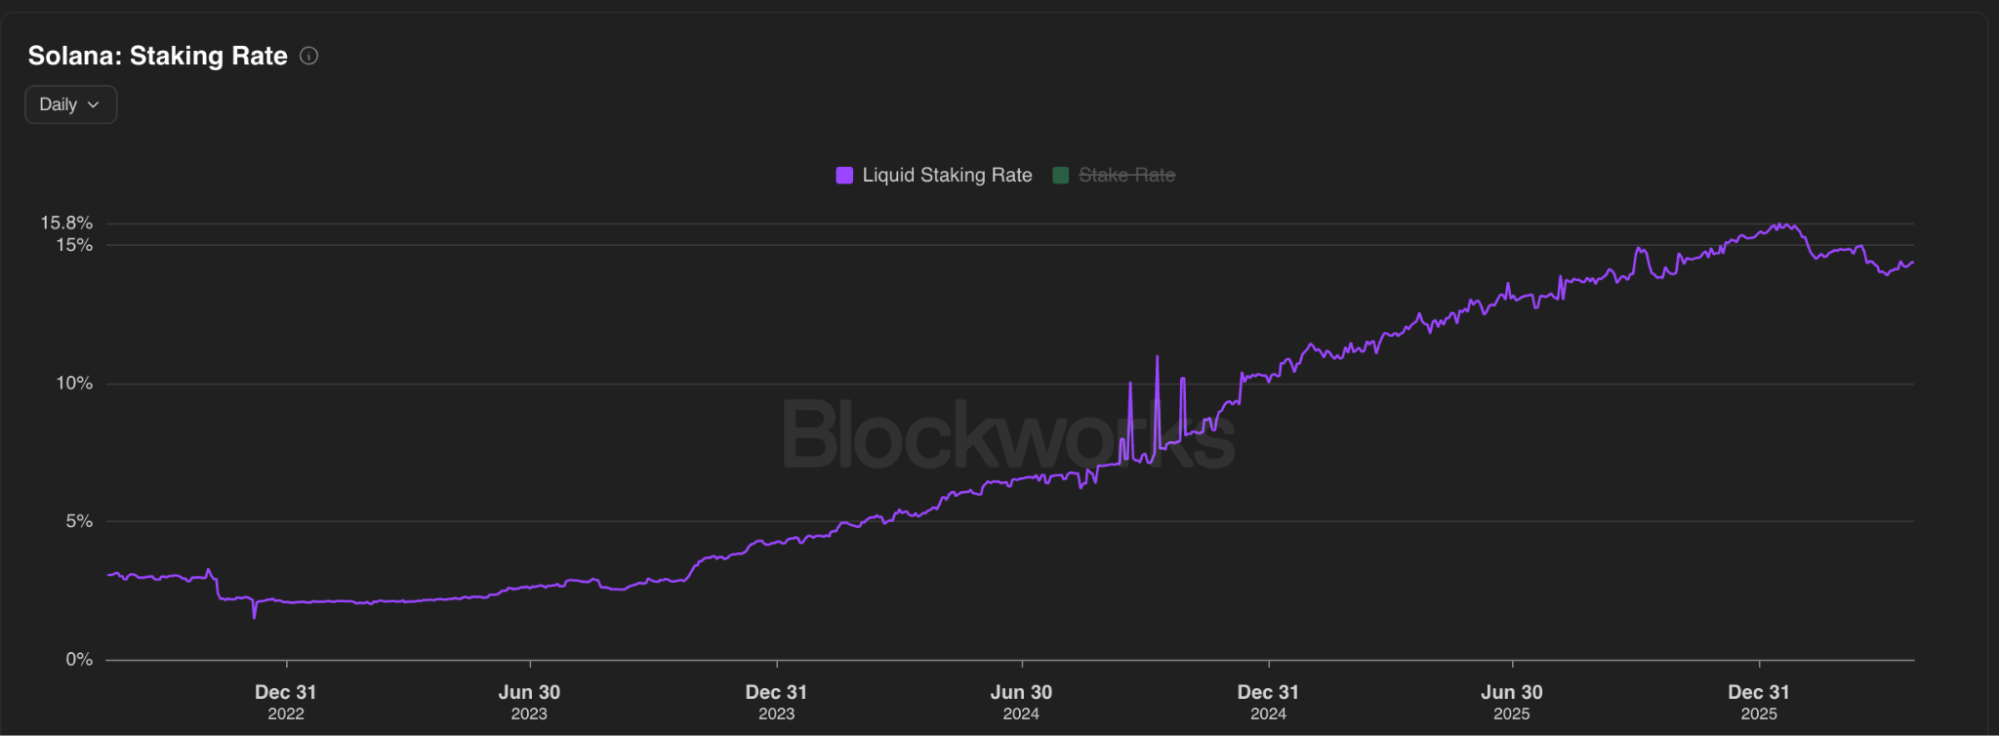
Task: Click the 5% y-axis label
Action: pyautogui.click(x=79, y=521)
